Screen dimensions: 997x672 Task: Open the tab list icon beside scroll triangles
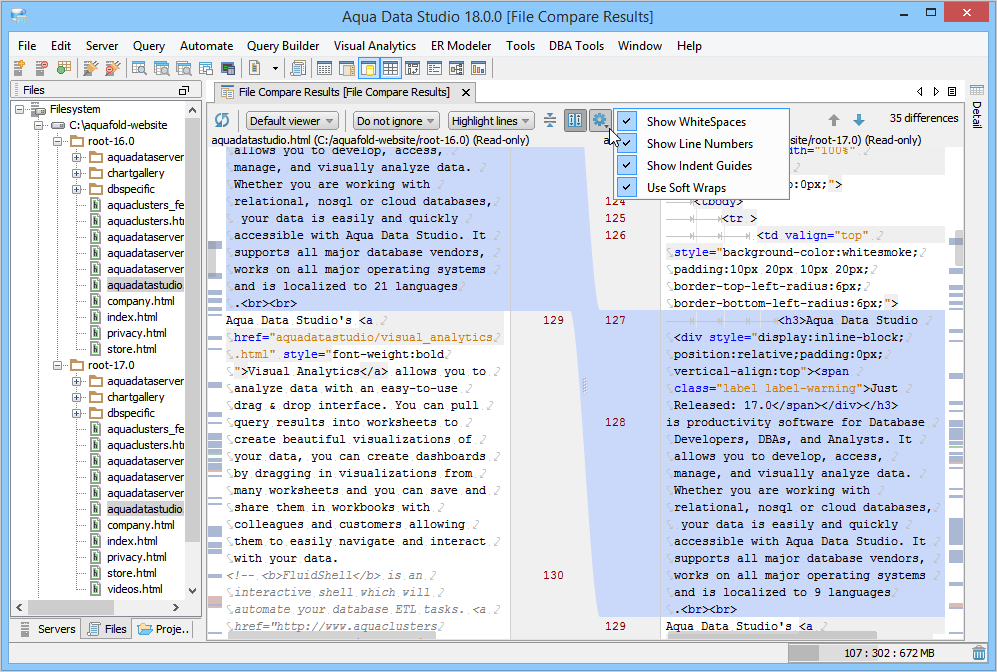tap(952, 92)
